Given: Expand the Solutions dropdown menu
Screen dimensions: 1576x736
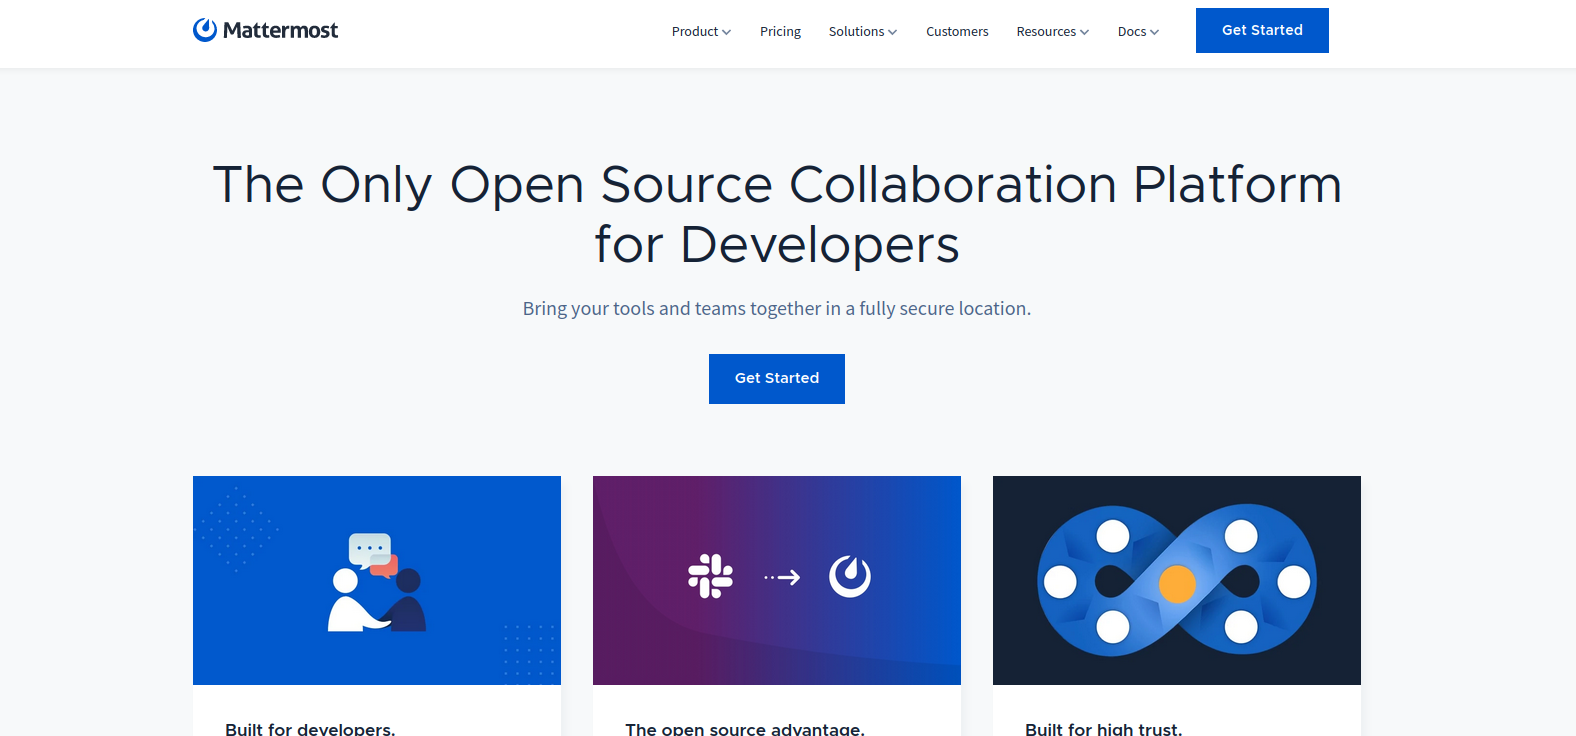Looking at the screenshot, I should 862,32.
